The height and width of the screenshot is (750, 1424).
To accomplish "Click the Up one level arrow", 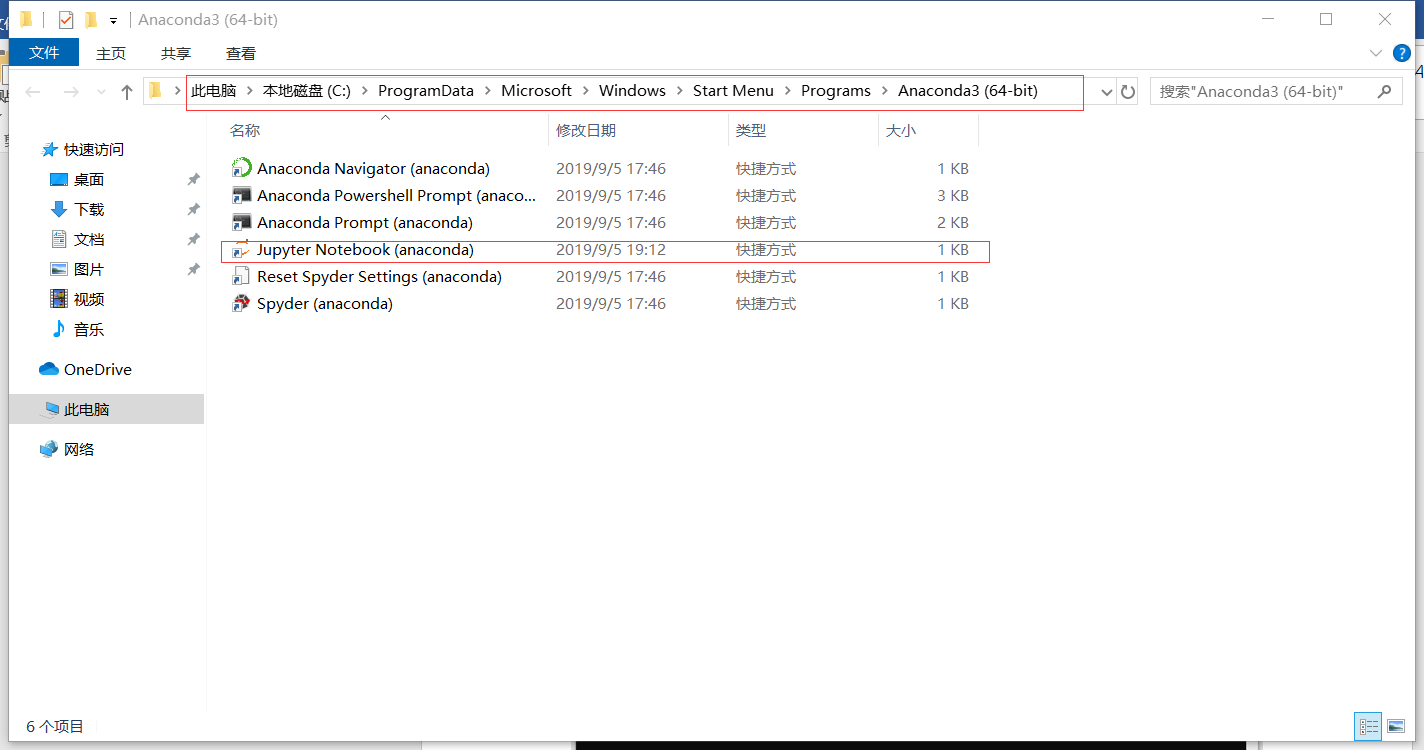I will pyautogui.click(x=127, y=92).
